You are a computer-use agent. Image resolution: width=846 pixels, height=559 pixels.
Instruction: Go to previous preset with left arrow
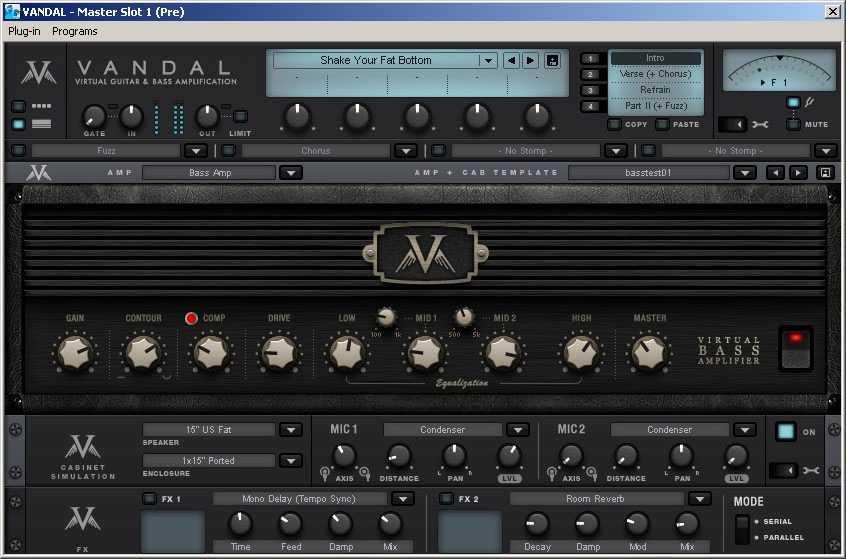[511, 60]
